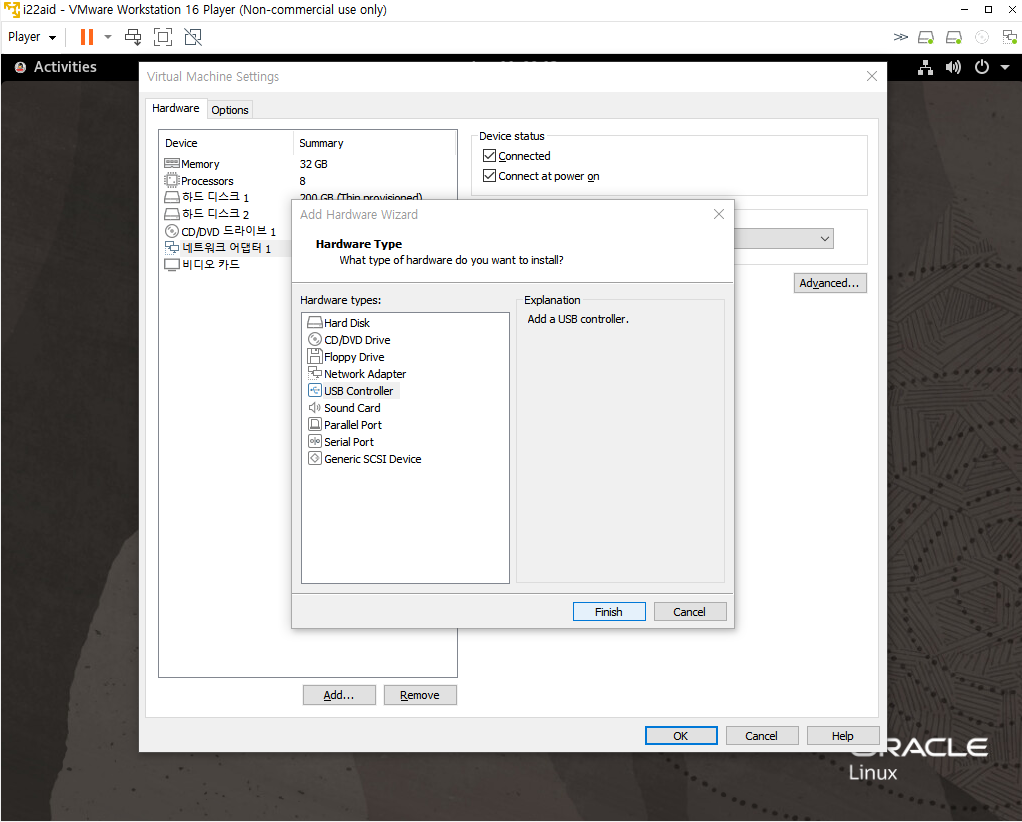Switch to the Hardware tab

(x=176, y=108)
